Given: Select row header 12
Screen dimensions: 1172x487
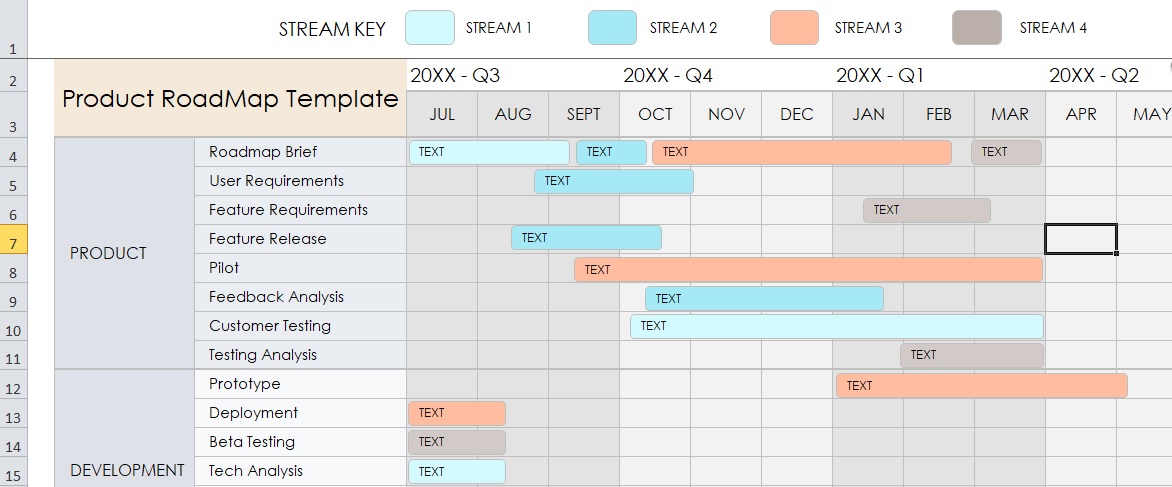Looking at the screenshot, I should [13, 384].
